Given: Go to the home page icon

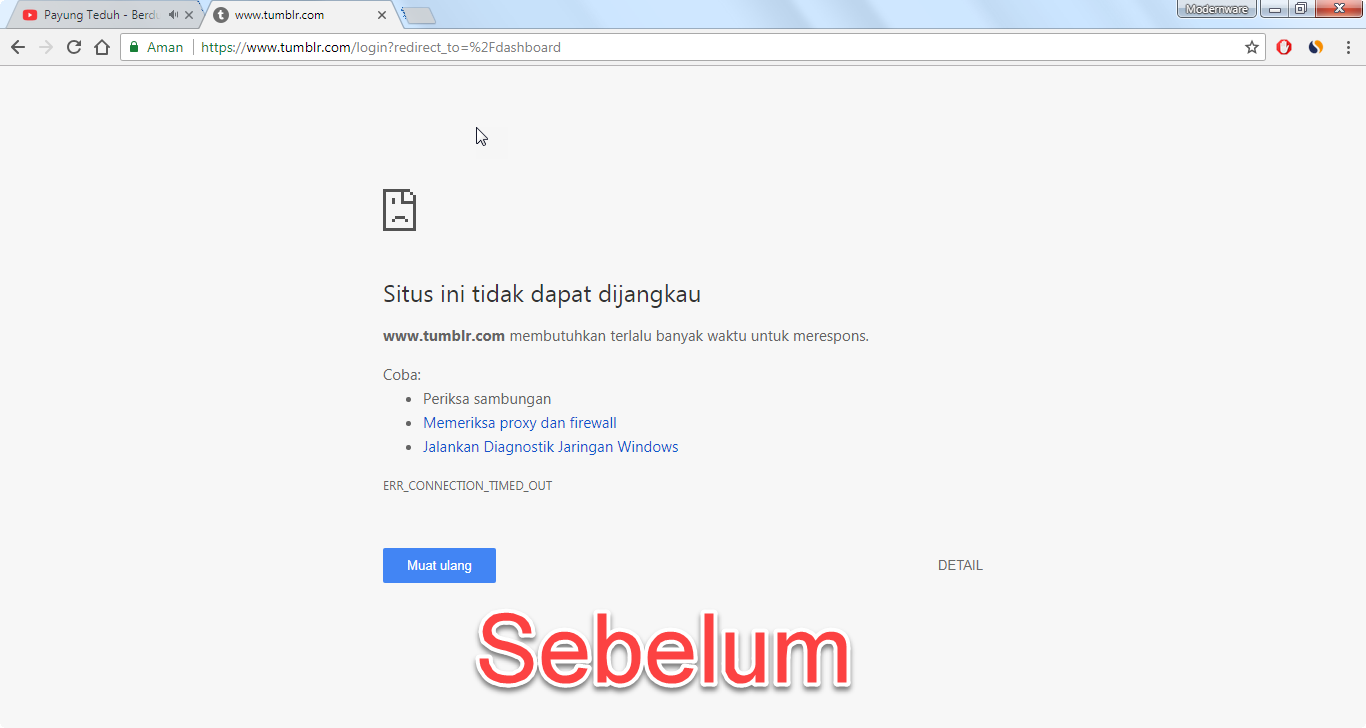Looking at the screenshot, I should click(101, 47).
